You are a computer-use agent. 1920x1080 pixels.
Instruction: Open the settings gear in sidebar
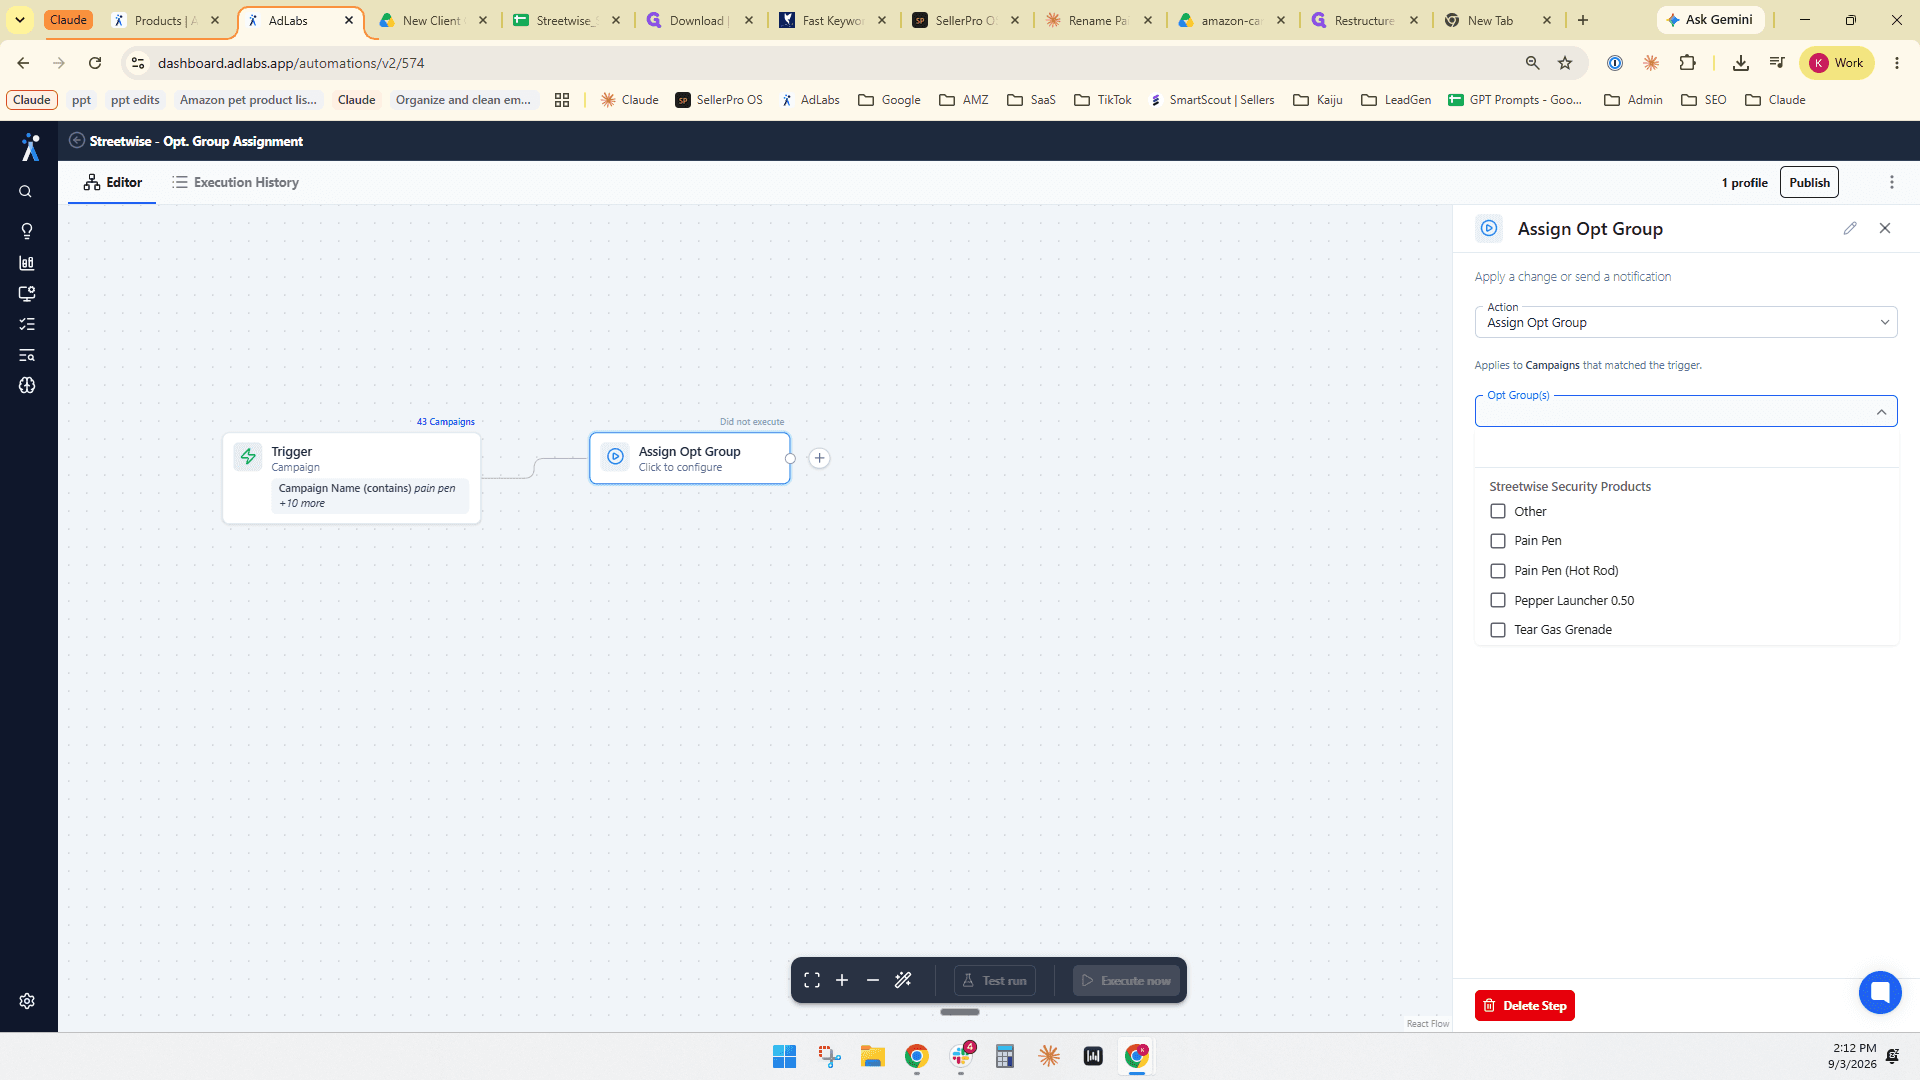click(x=27, y=1001)
